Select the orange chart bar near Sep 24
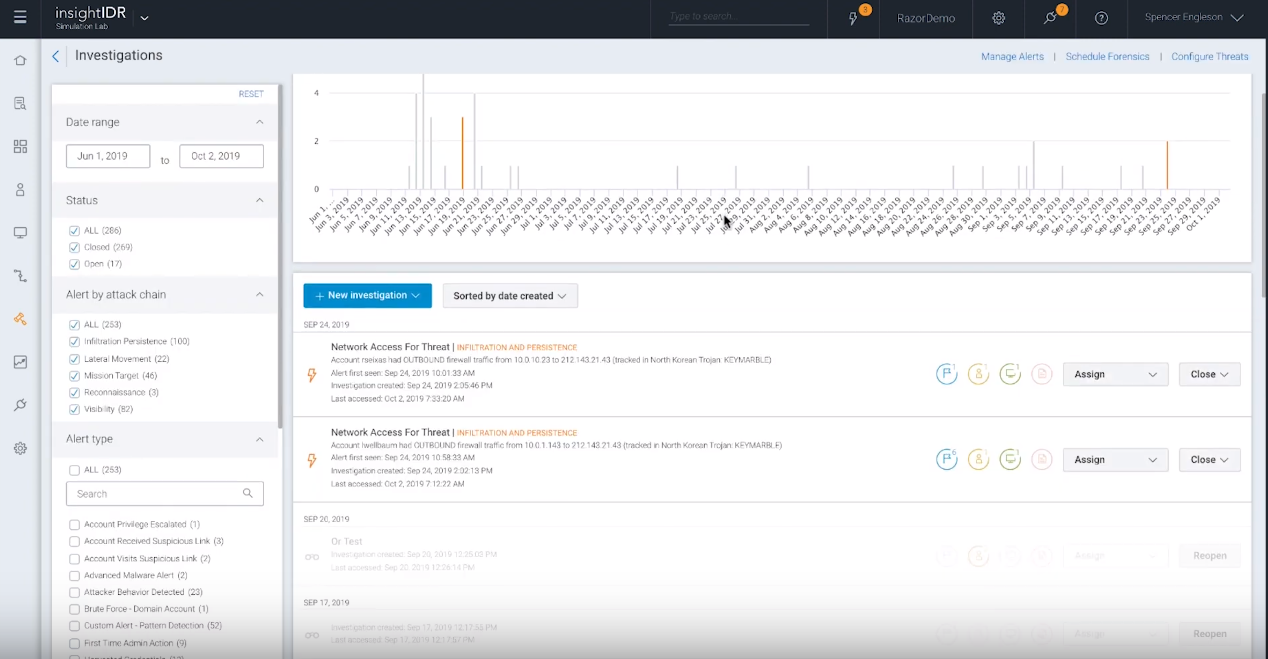1268x659 pixels. click(x=1167, y=165)
